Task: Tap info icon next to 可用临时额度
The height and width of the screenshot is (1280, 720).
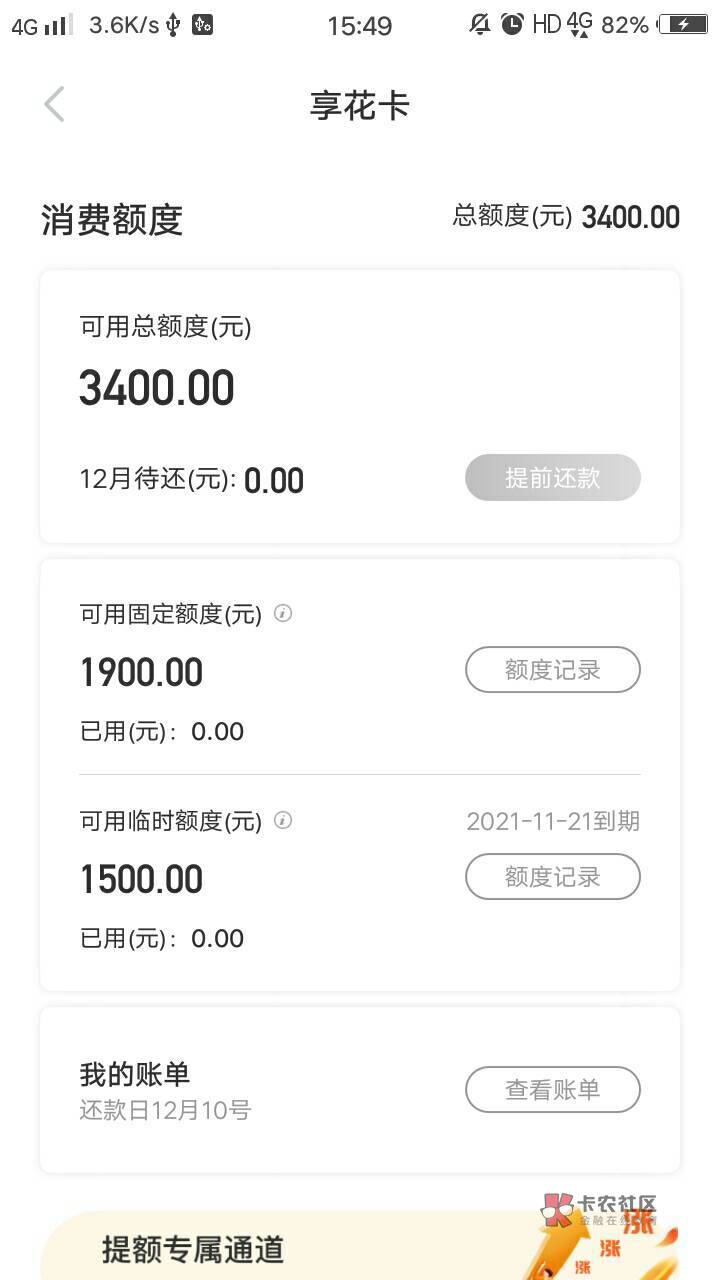Action: [x=283, y=821]
